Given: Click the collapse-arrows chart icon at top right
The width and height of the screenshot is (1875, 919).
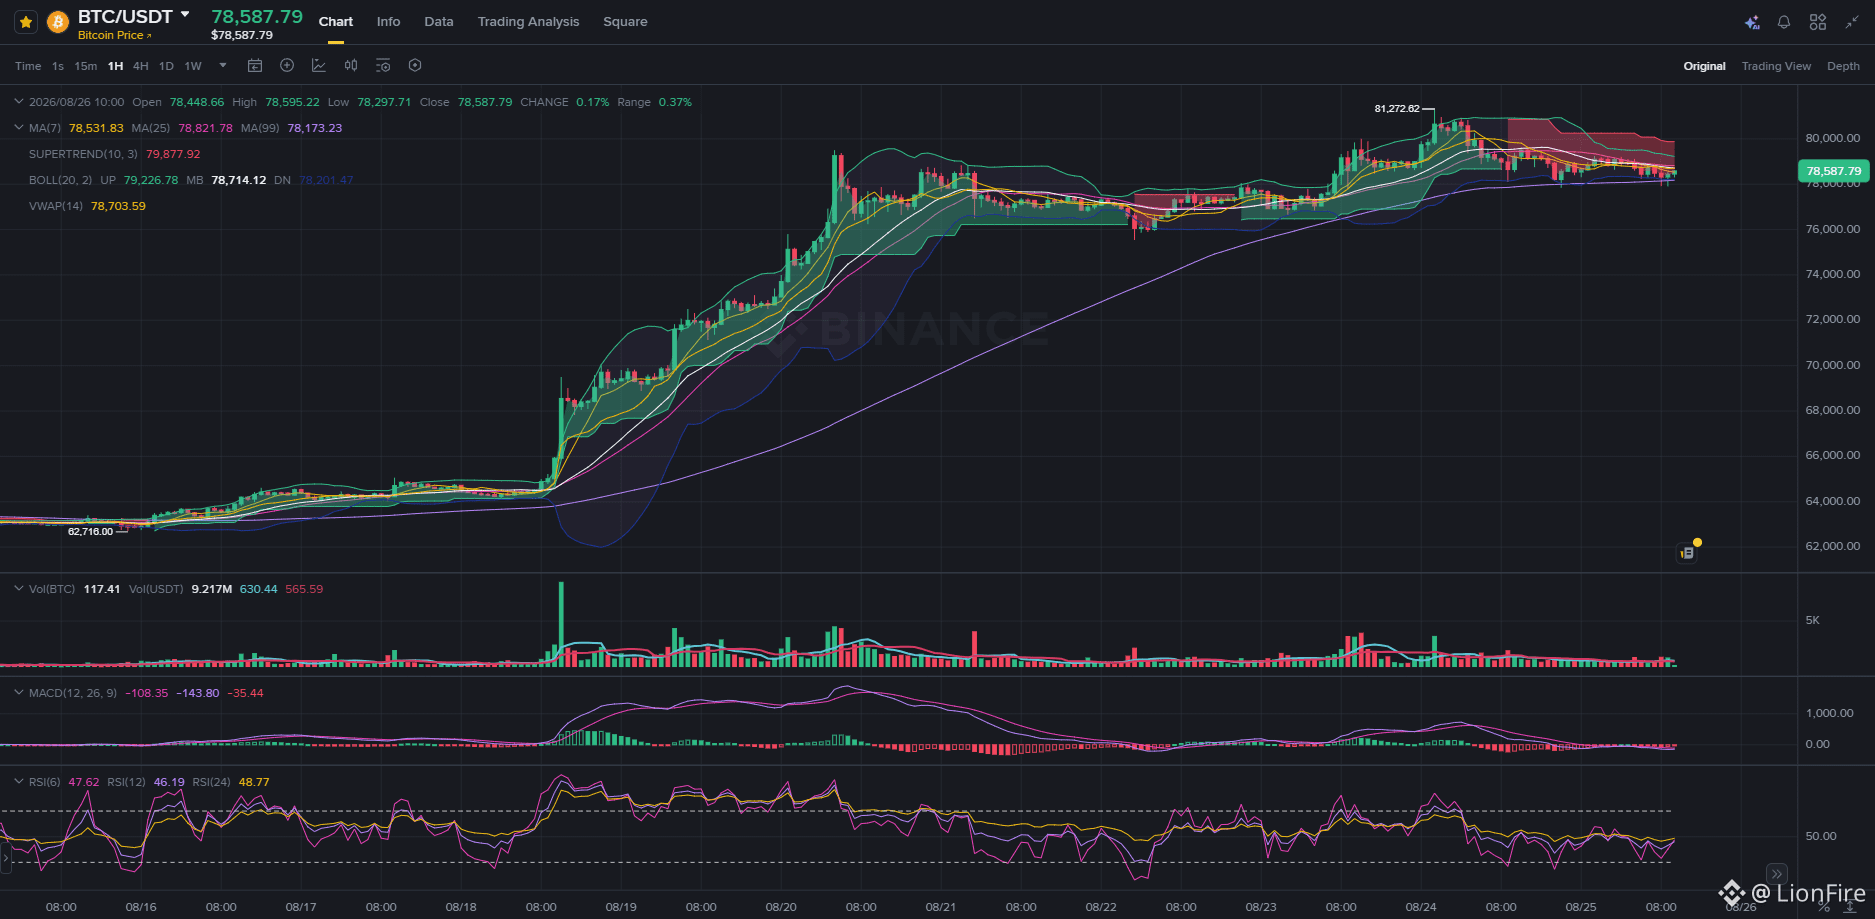Looking at the screenshot, I should [1852, 22].
